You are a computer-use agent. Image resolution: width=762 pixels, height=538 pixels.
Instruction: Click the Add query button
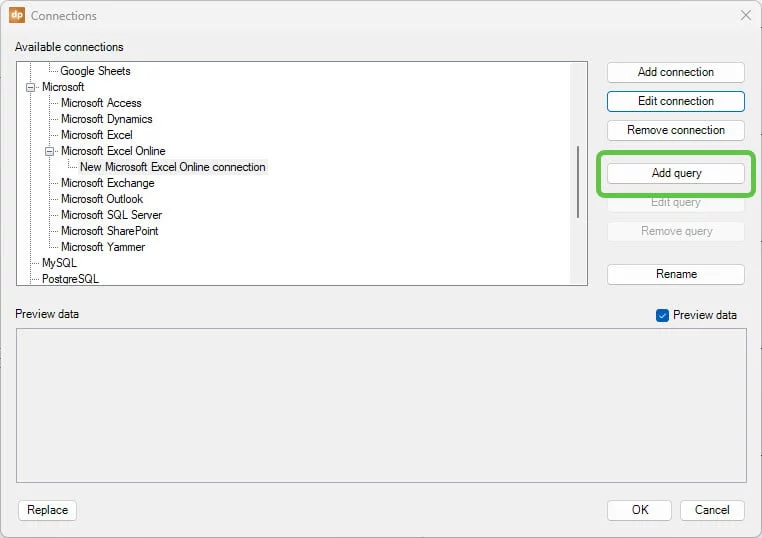point(675,173)
